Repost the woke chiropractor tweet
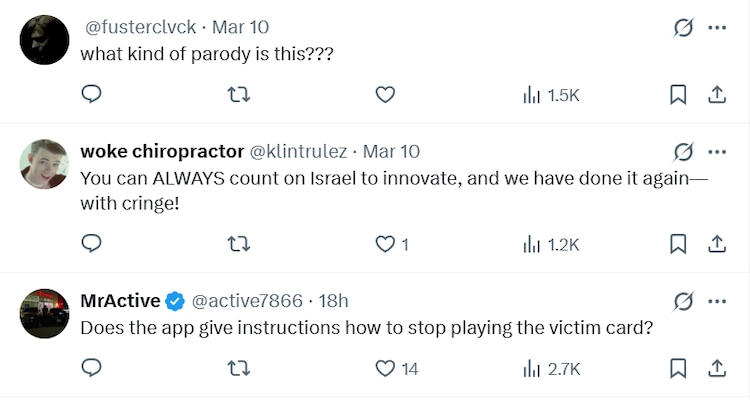 (x=238, y=243)
